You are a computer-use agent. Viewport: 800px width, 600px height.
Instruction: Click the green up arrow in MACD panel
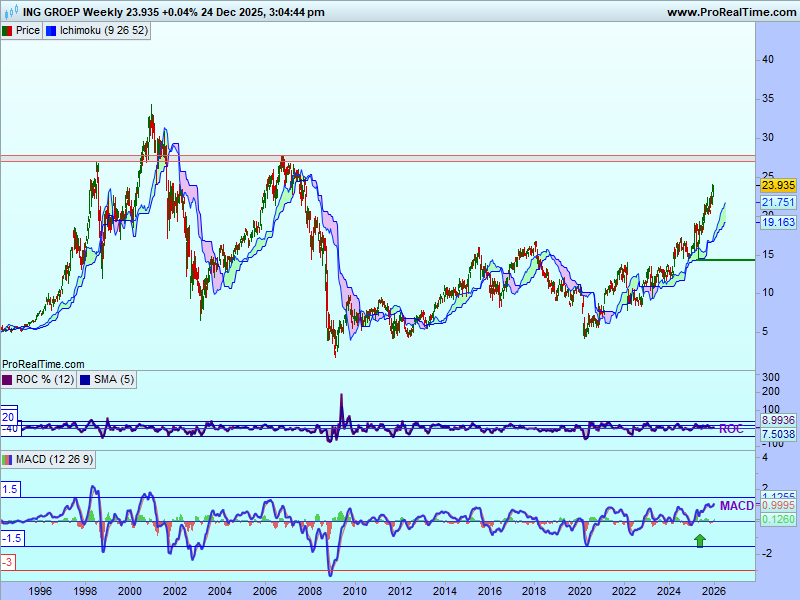pos(700,540)
